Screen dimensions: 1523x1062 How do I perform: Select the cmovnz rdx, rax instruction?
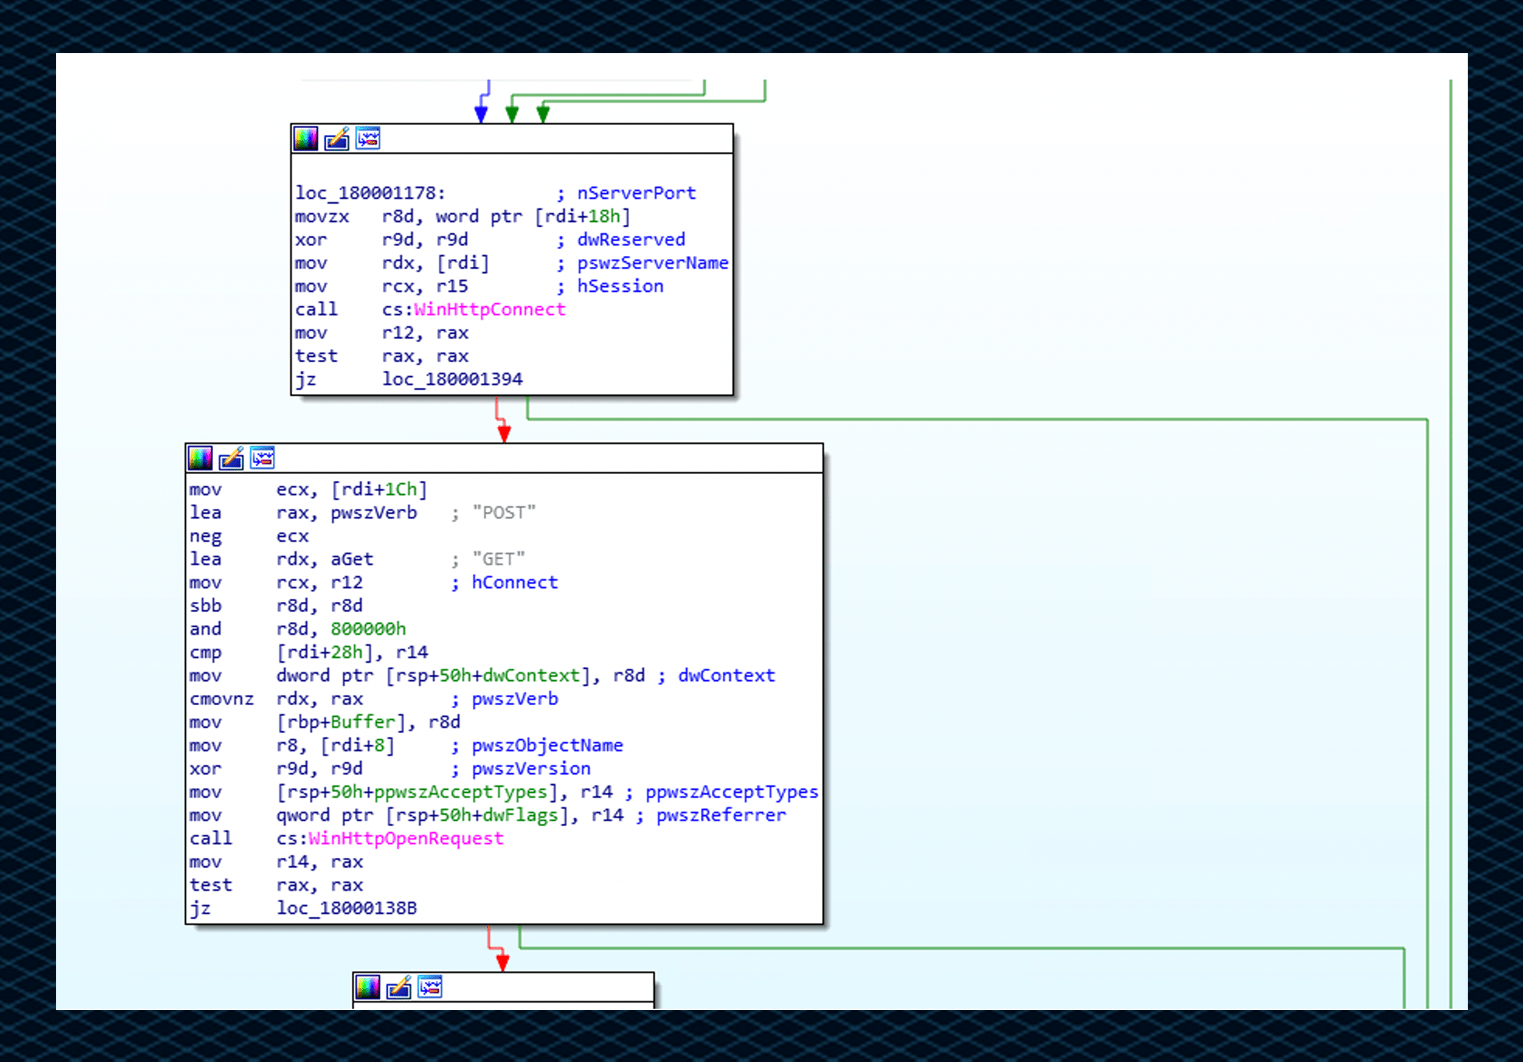pos(276,699)
